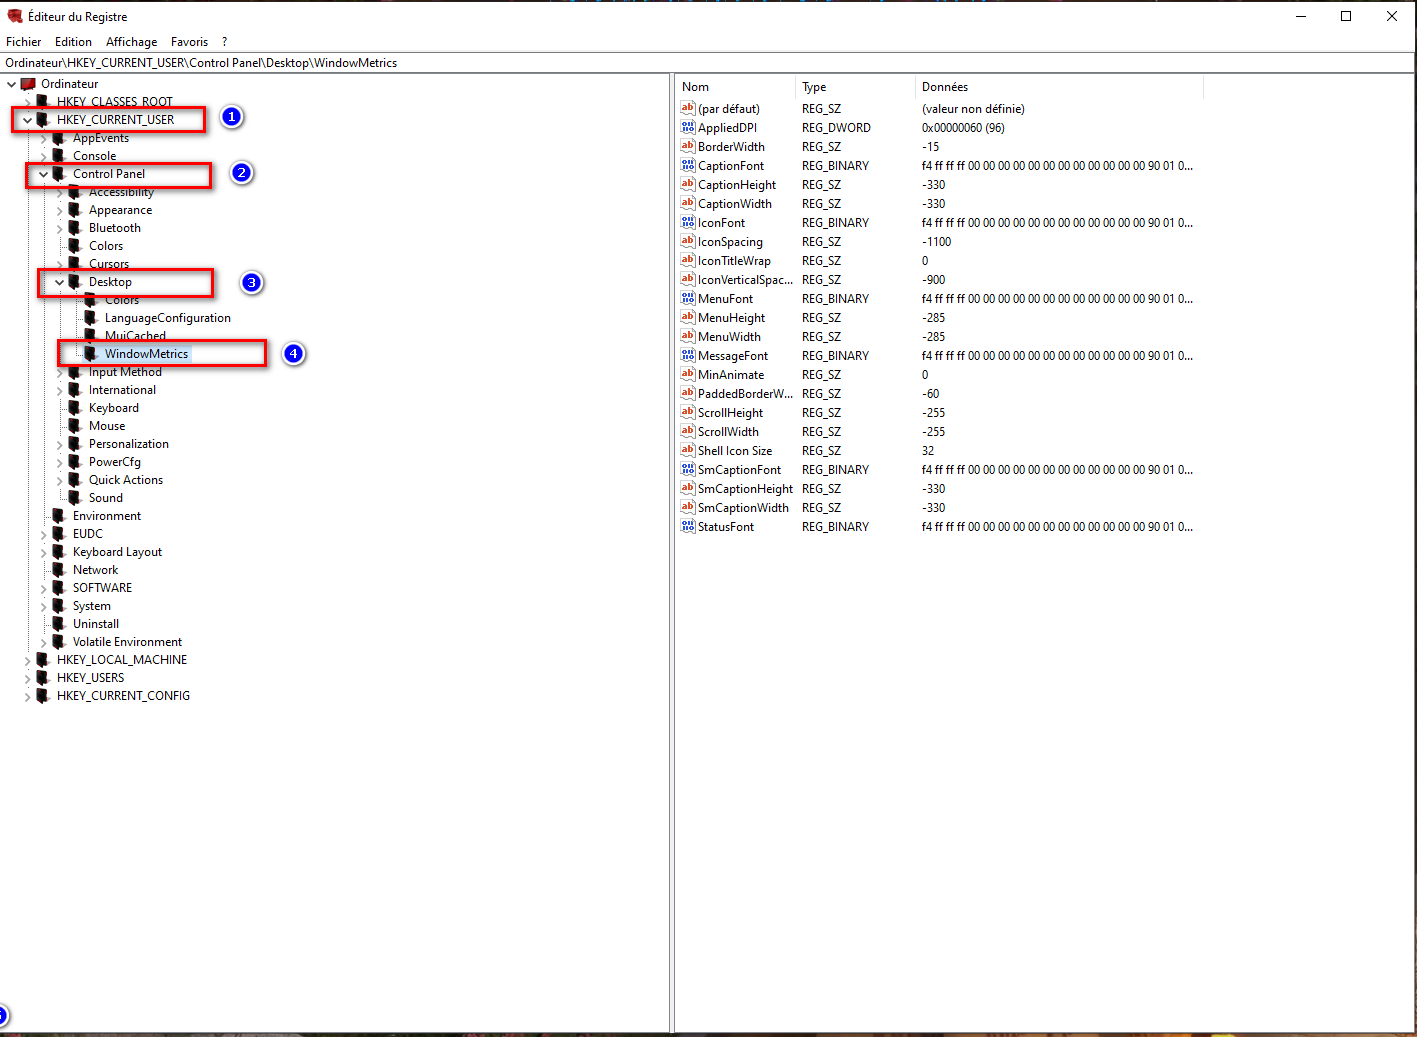1417x1037 pixels.
Task: Open the Fichier menu
Action: (23, 42)
